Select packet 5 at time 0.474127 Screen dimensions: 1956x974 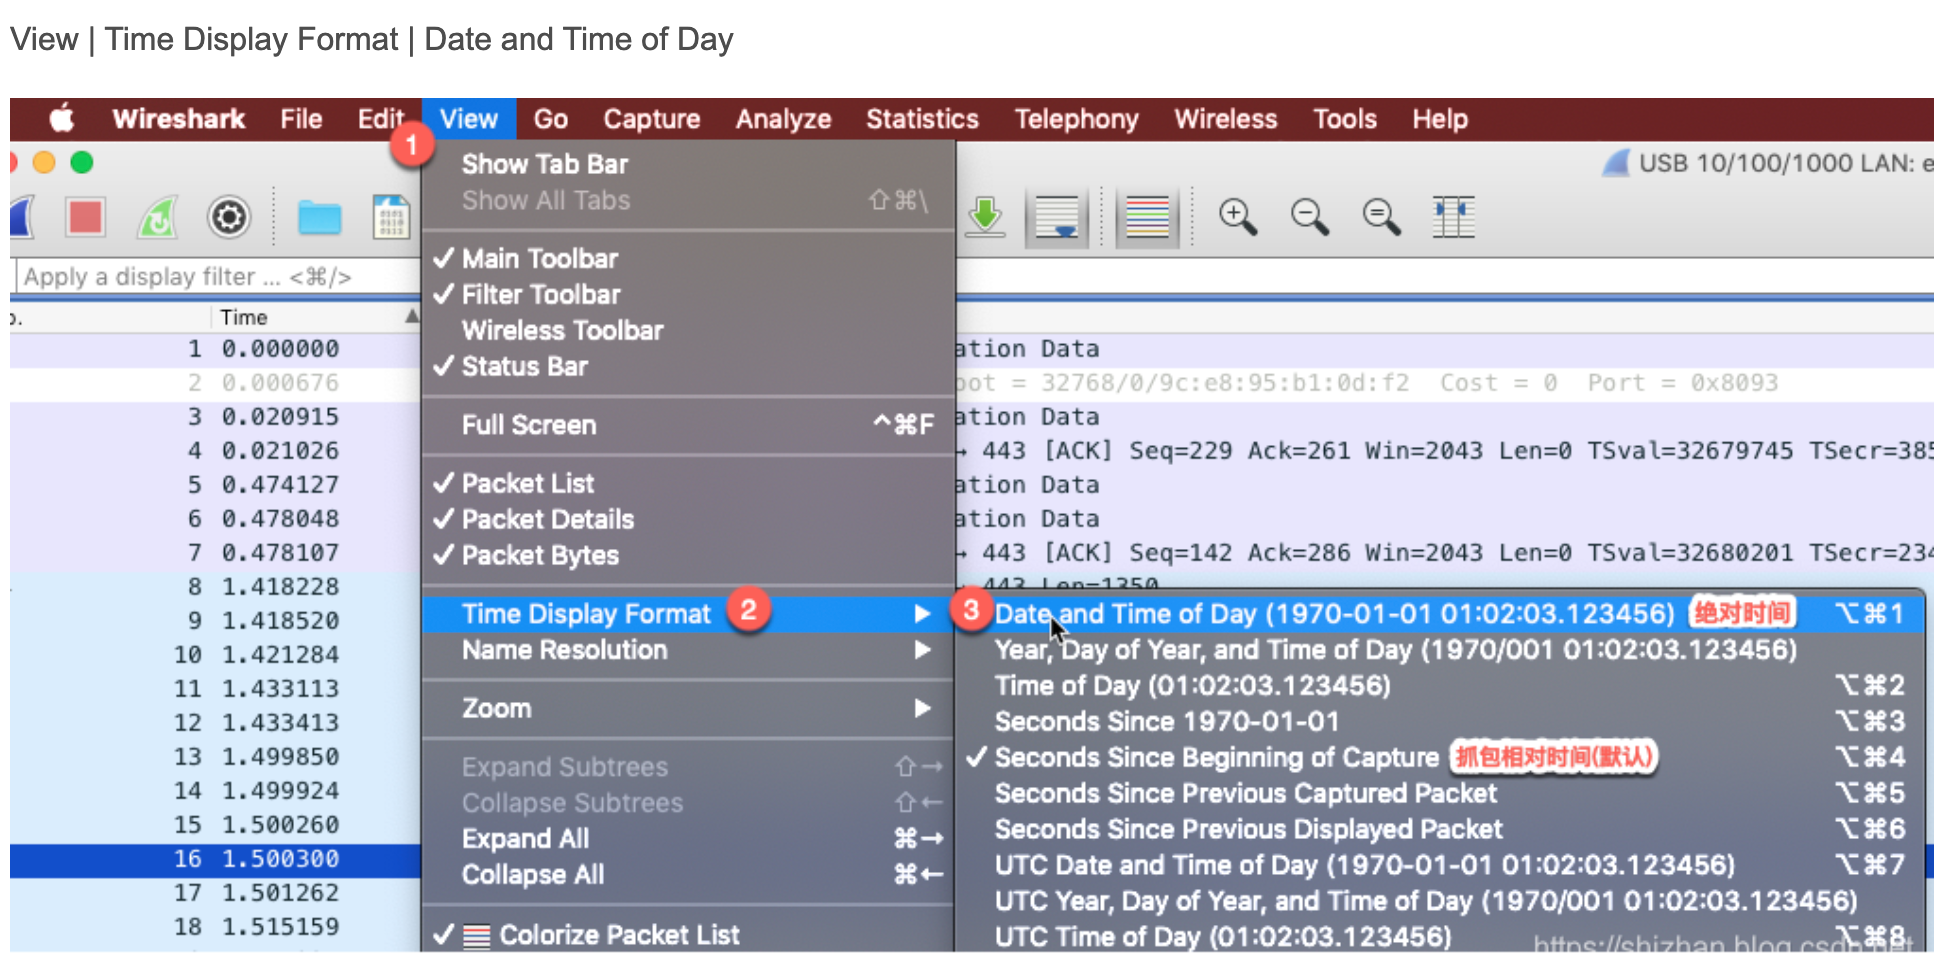pos(216,485)
